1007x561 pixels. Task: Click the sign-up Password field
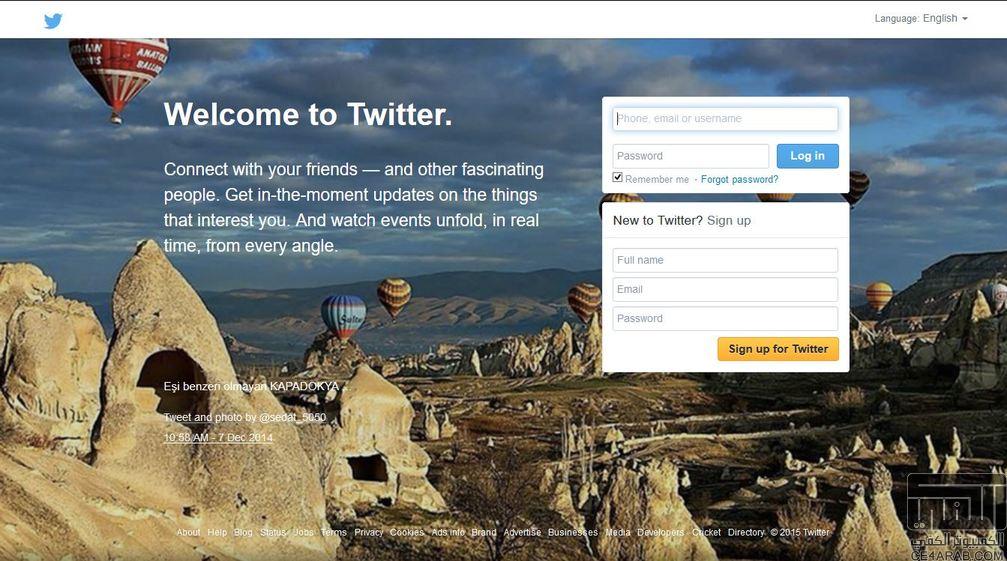pos(725,318)
